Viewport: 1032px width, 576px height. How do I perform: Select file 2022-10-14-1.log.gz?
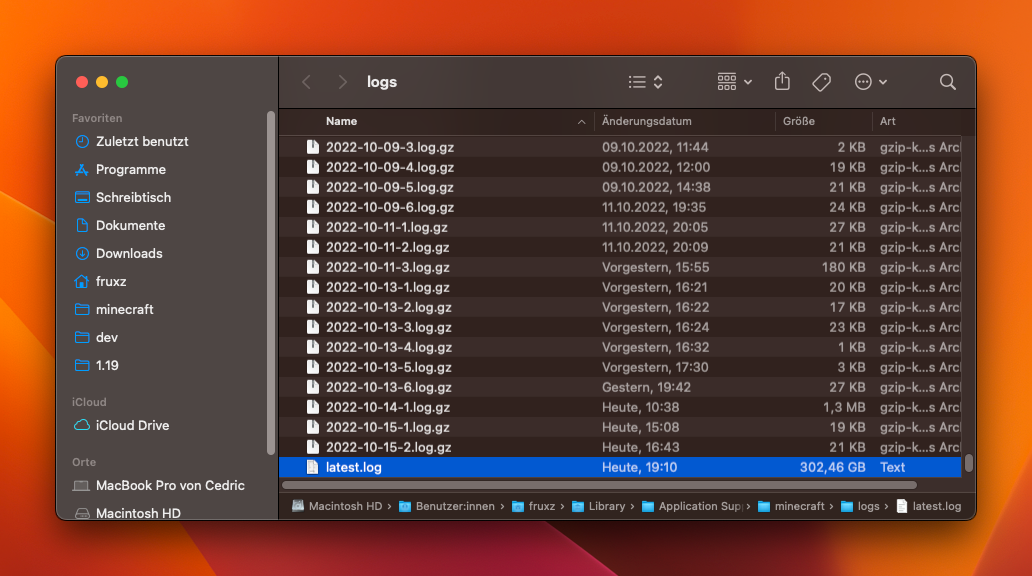click(387, 407)
